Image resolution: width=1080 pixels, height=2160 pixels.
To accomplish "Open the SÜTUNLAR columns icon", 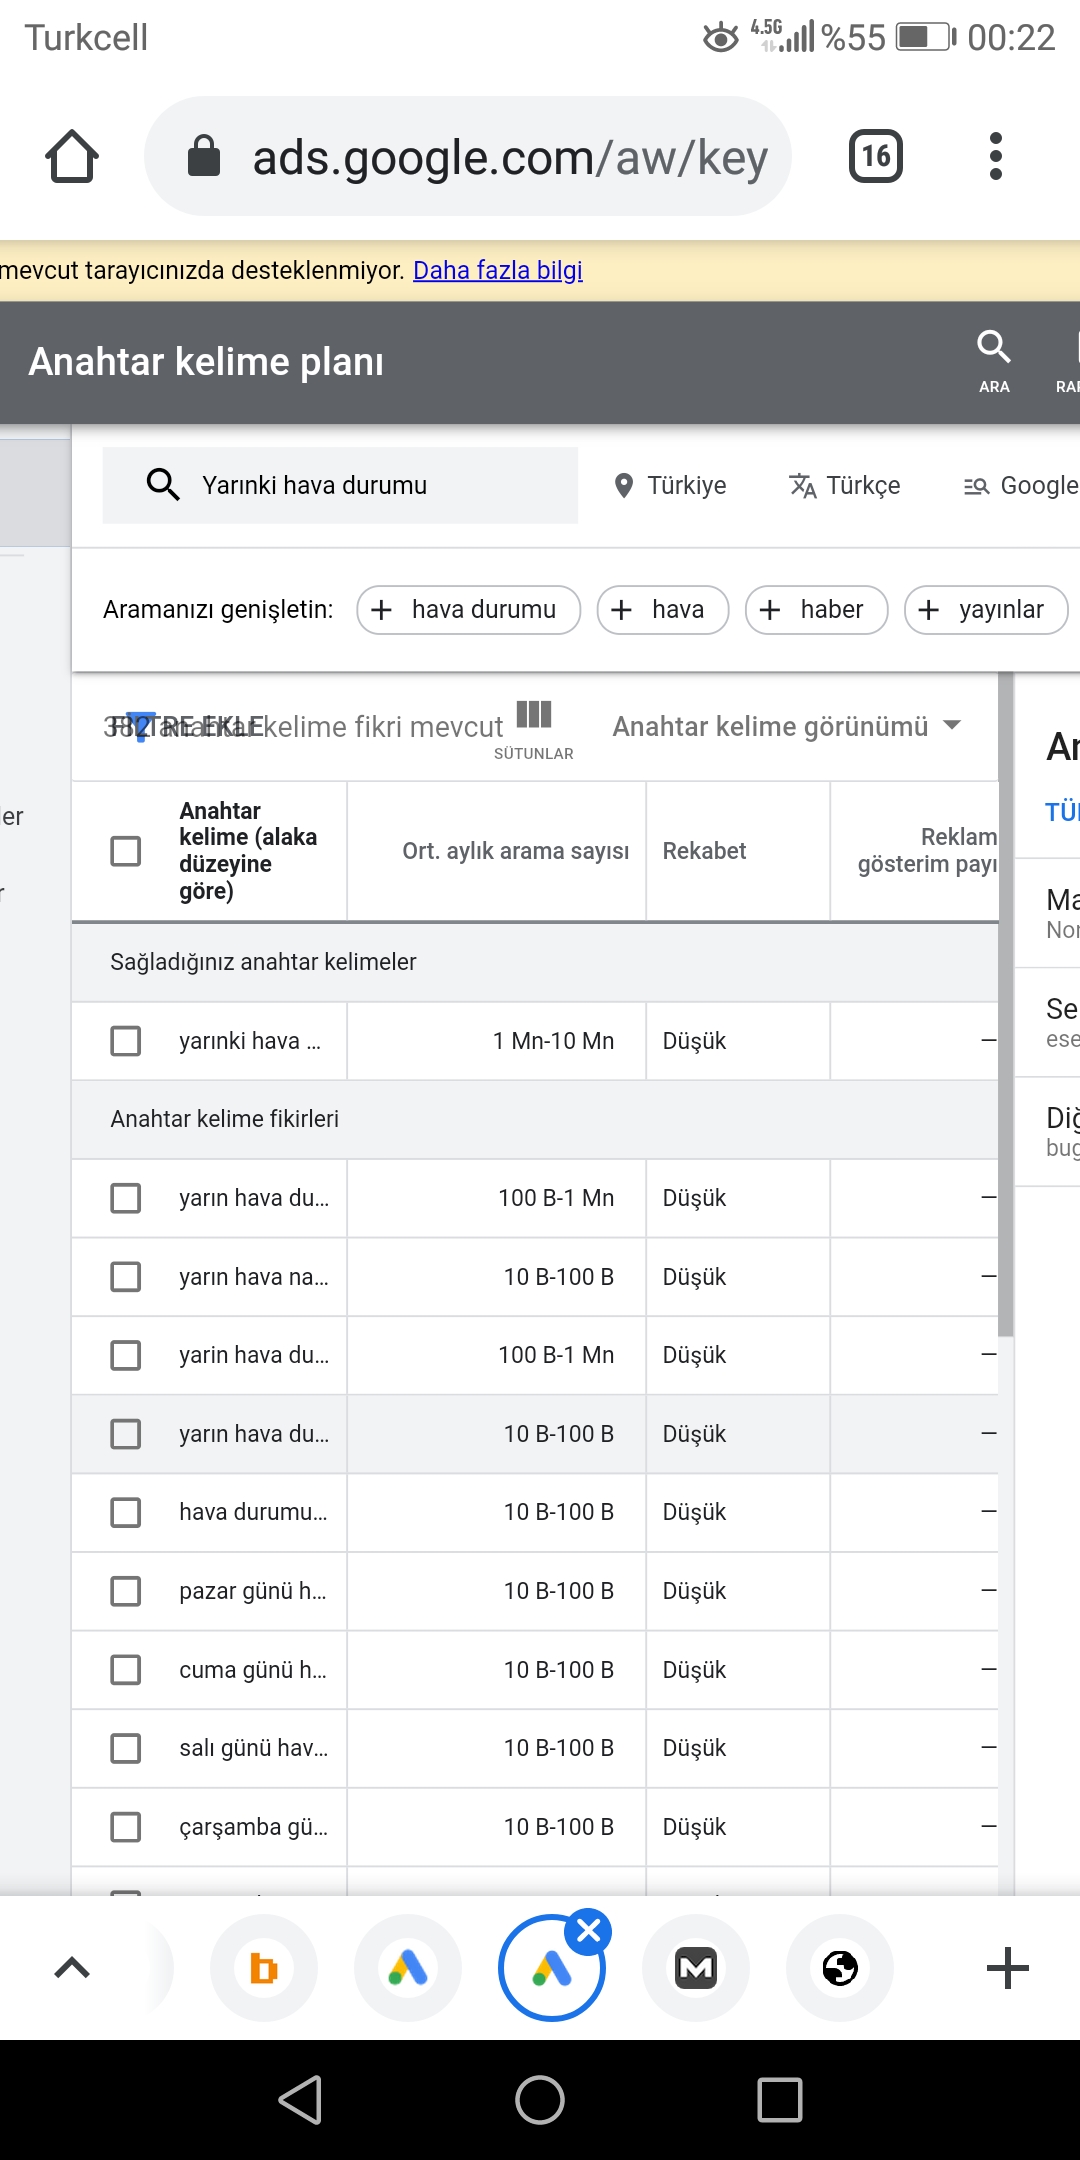I will pyautogui.click(x=534, y=728).
